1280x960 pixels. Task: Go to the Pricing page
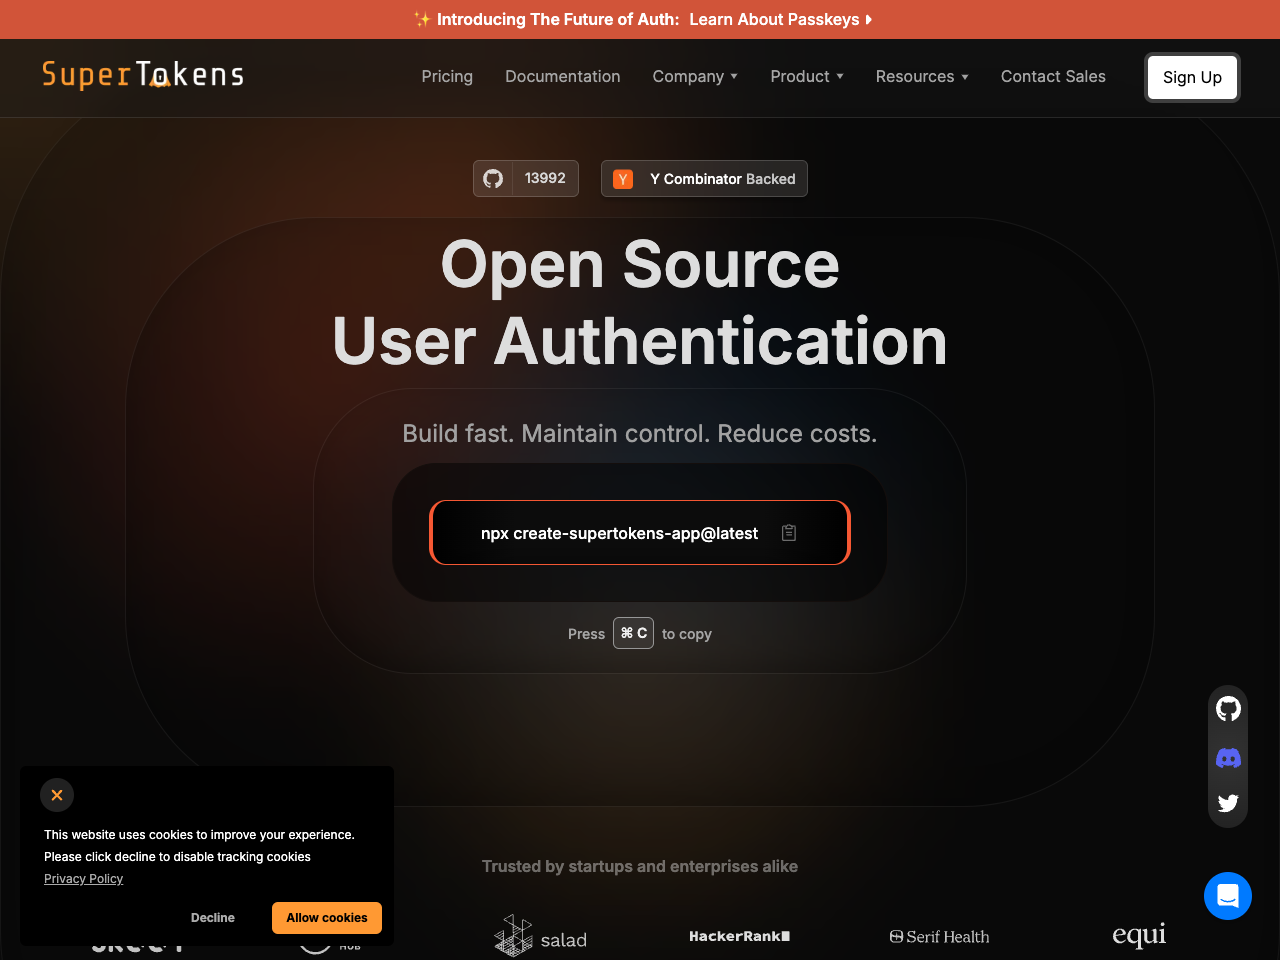(447, 76)
